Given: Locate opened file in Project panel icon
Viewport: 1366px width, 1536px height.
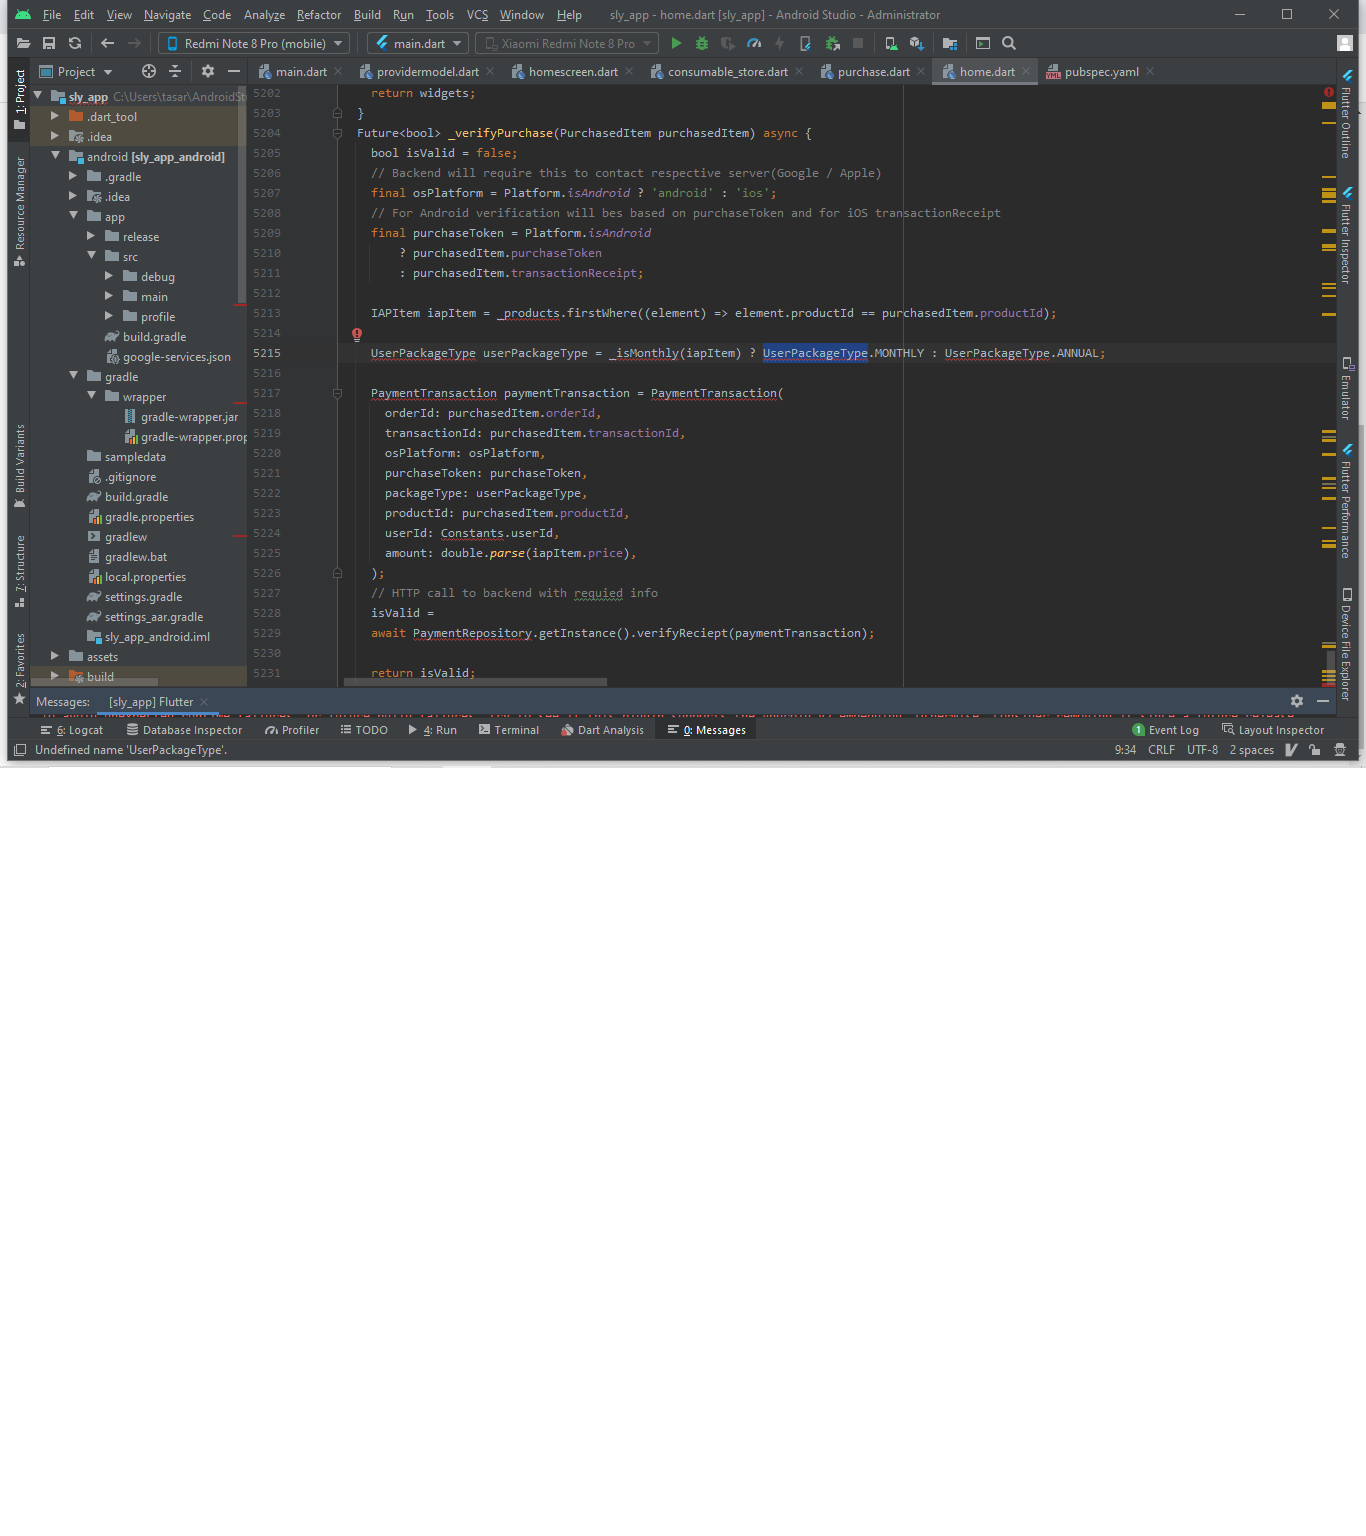Looking at the screenshot, I should pyautogui.click(x=149, y=71).
